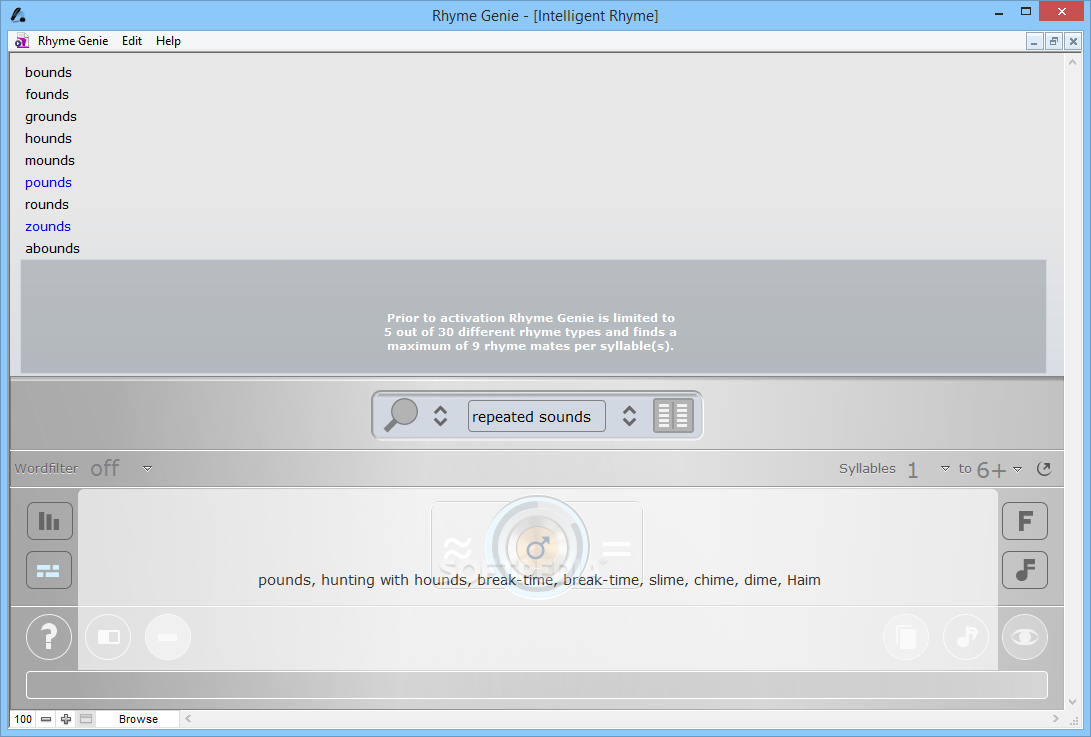Open the Wordfilter dropdown arrow
1091x737 pixels.
pos(148,469)
